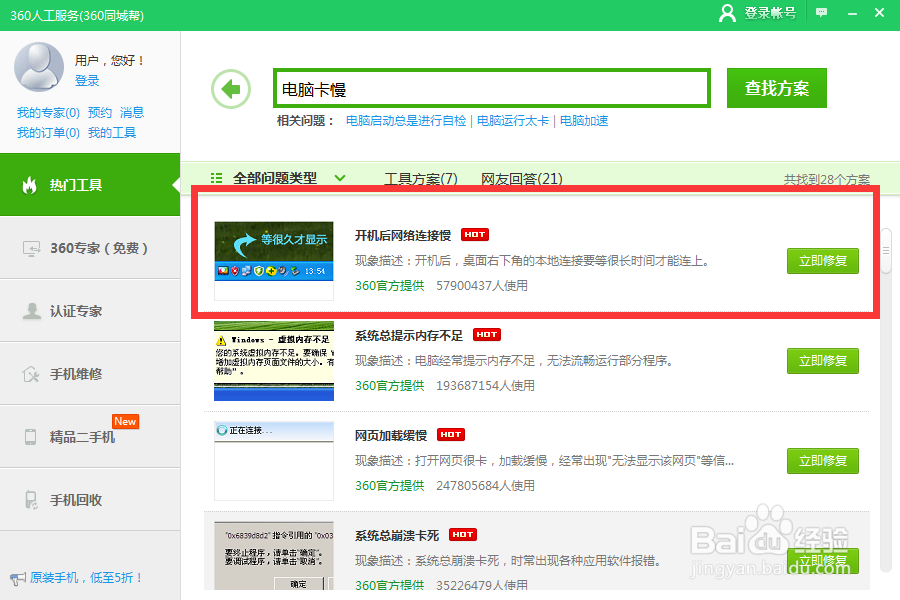The width and height of the screenshot is (900, 600).
Task: Click the 登录 link under user greeting
Action: (x=87, y=80)
